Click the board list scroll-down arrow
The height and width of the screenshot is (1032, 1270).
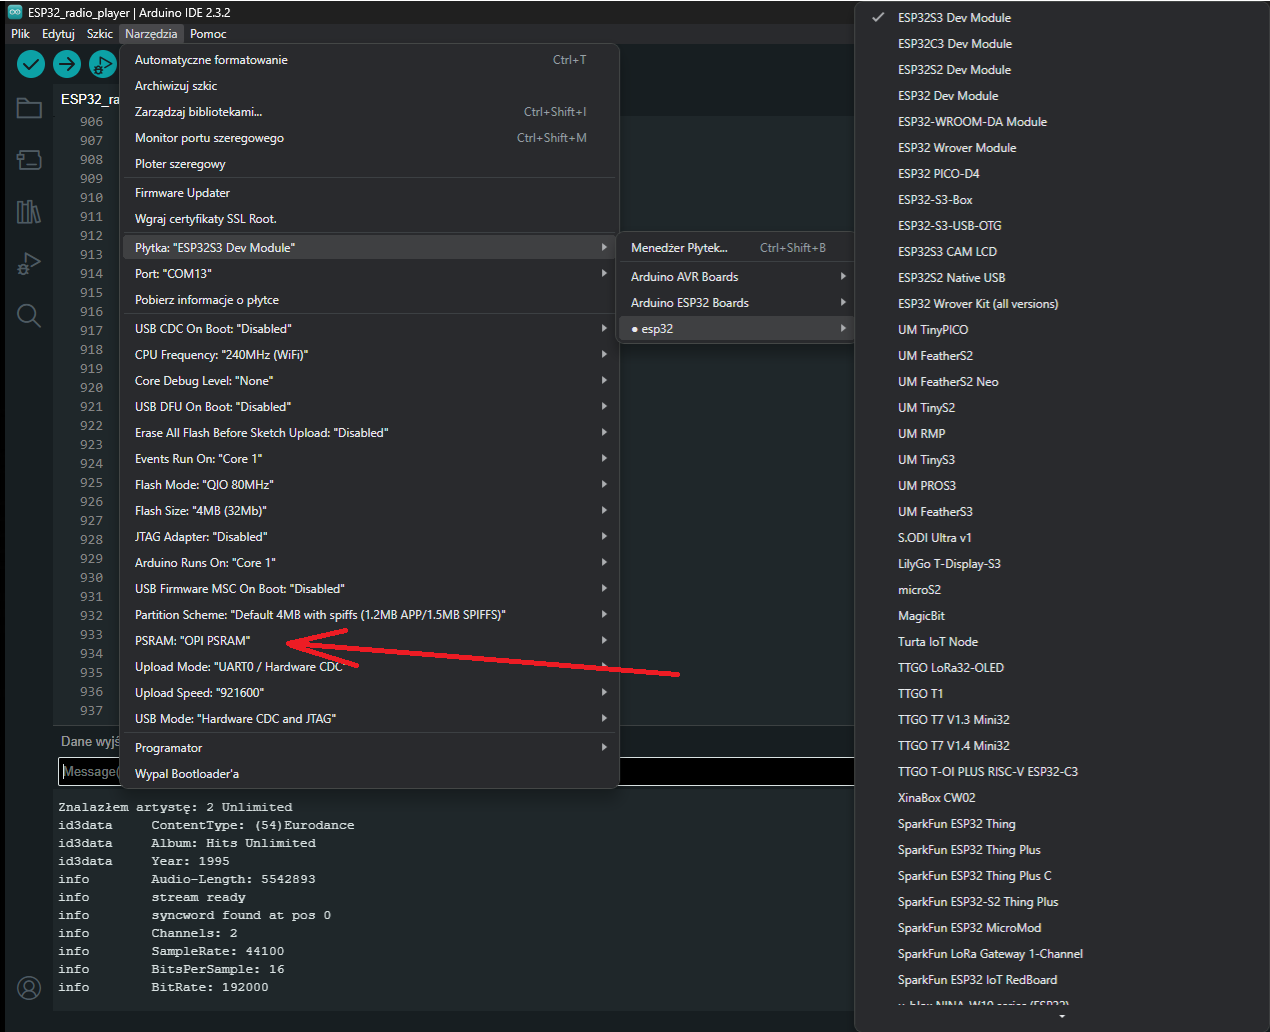(x=1062, y=1017)
